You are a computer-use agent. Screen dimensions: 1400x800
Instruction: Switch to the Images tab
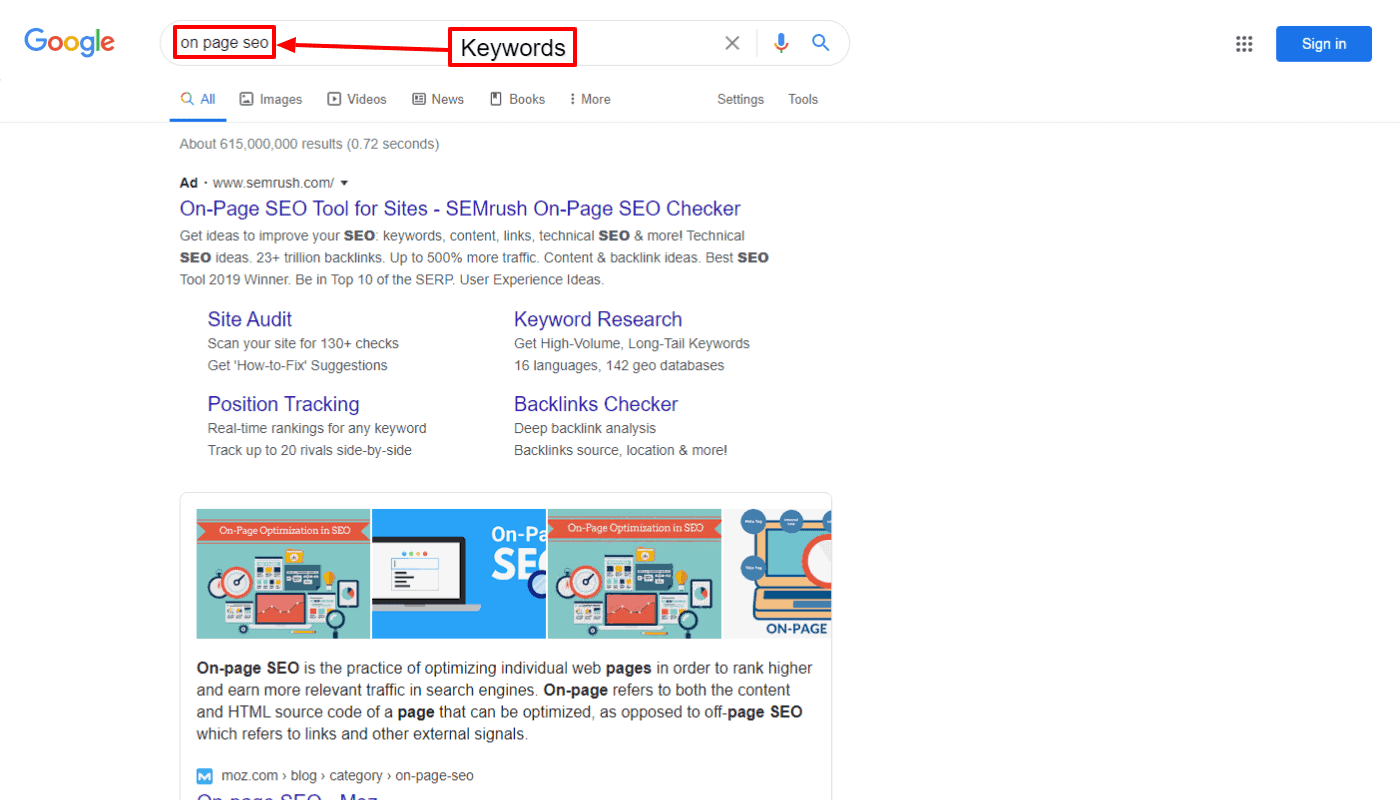271,99
